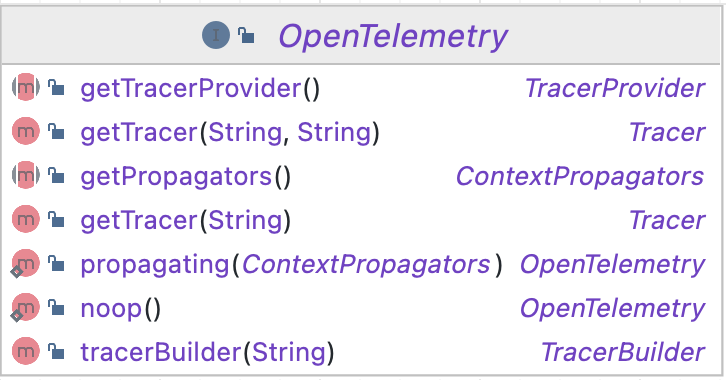Select the getTracerProvider() method row
This screenshot has width=726, height=380.
point(363,88)
